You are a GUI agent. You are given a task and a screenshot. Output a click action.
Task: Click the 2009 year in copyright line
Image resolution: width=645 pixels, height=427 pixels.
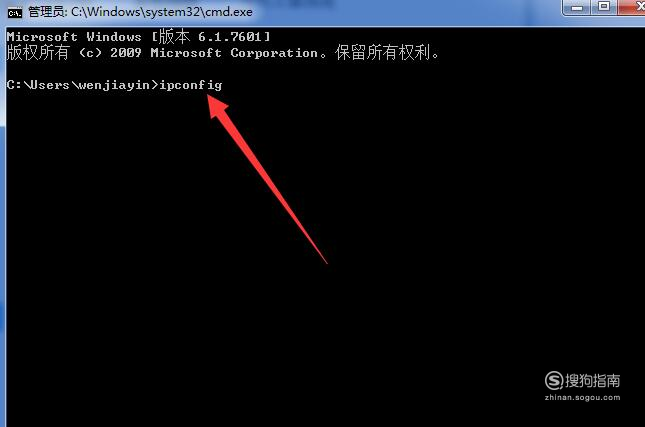[x=126, y=53]
